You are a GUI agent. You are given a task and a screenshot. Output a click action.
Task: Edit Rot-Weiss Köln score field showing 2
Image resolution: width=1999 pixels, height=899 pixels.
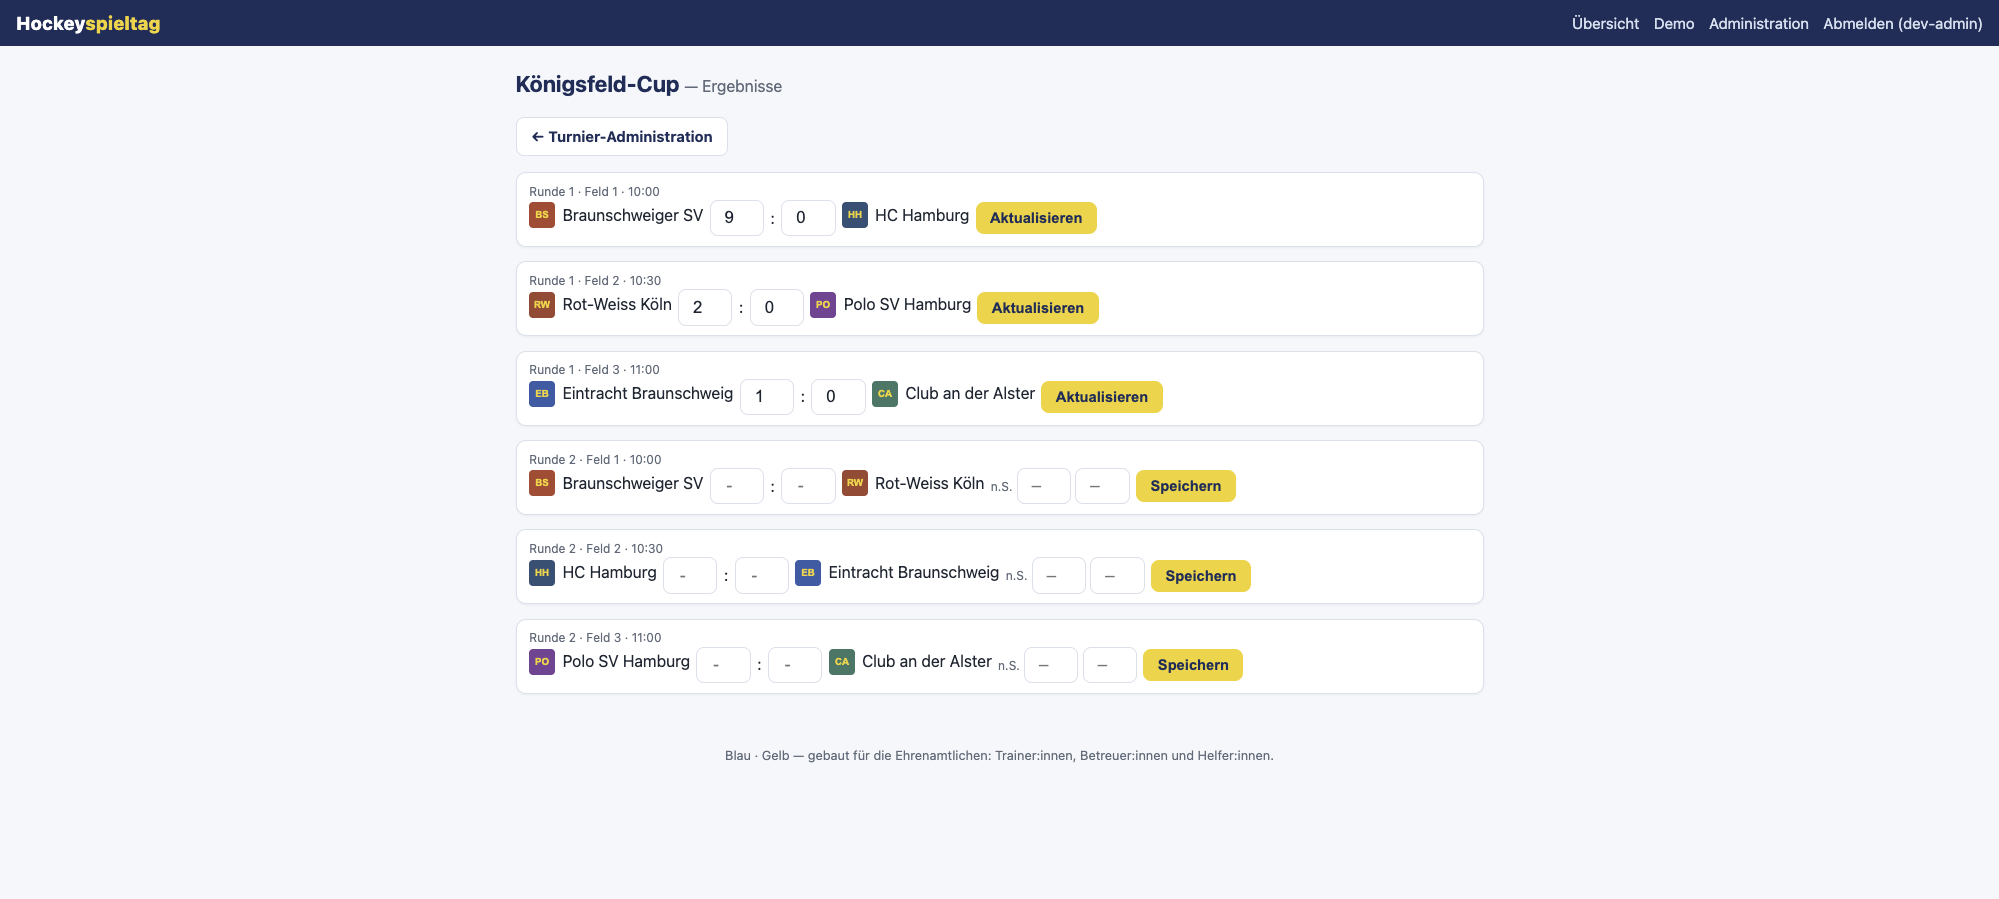click(x=705, y=307)
